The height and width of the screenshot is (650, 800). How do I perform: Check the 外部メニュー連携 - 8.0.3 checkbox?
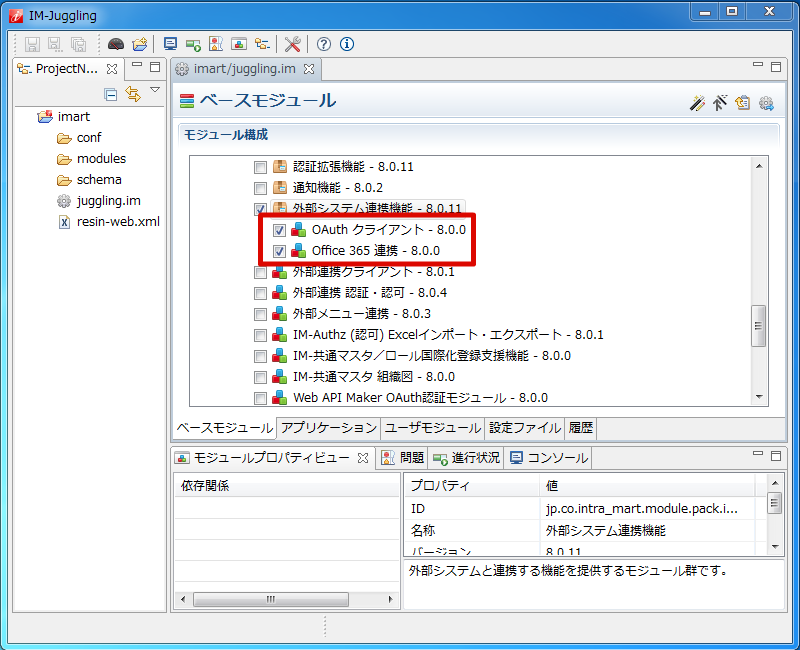[x=260, y=314]
